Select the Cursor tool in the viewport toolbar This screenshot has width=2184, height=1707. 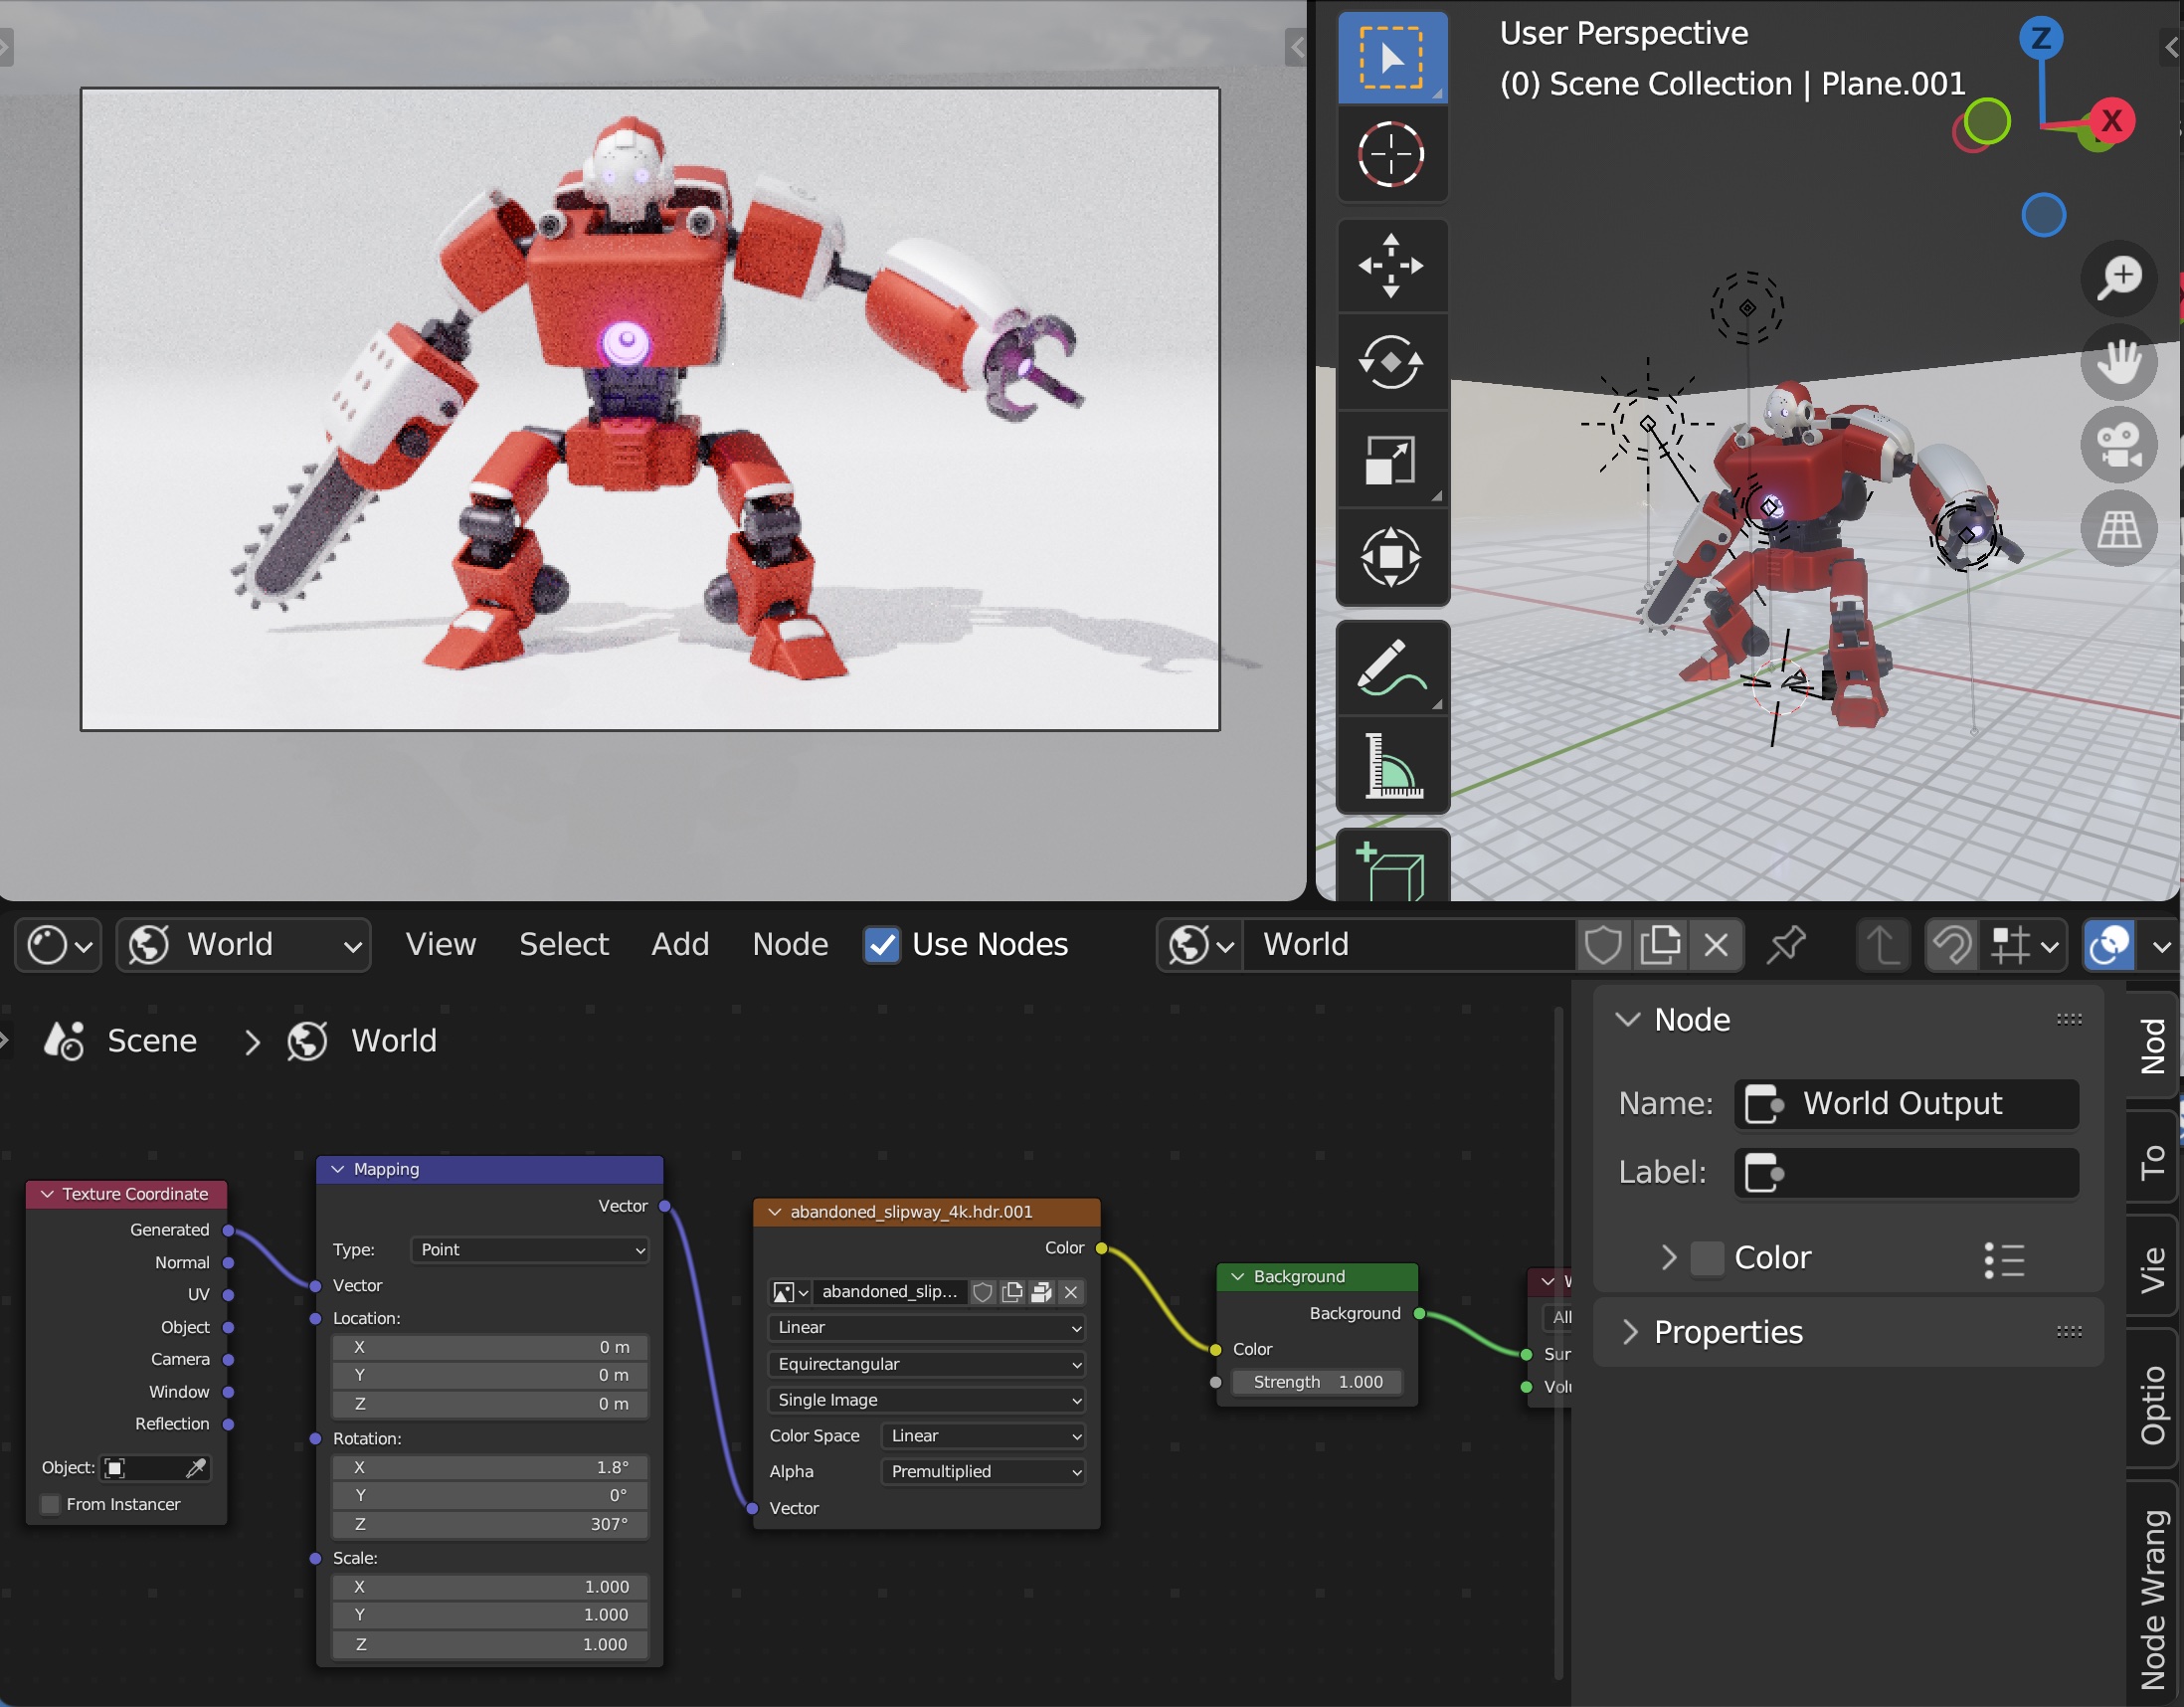(1391, 155)
